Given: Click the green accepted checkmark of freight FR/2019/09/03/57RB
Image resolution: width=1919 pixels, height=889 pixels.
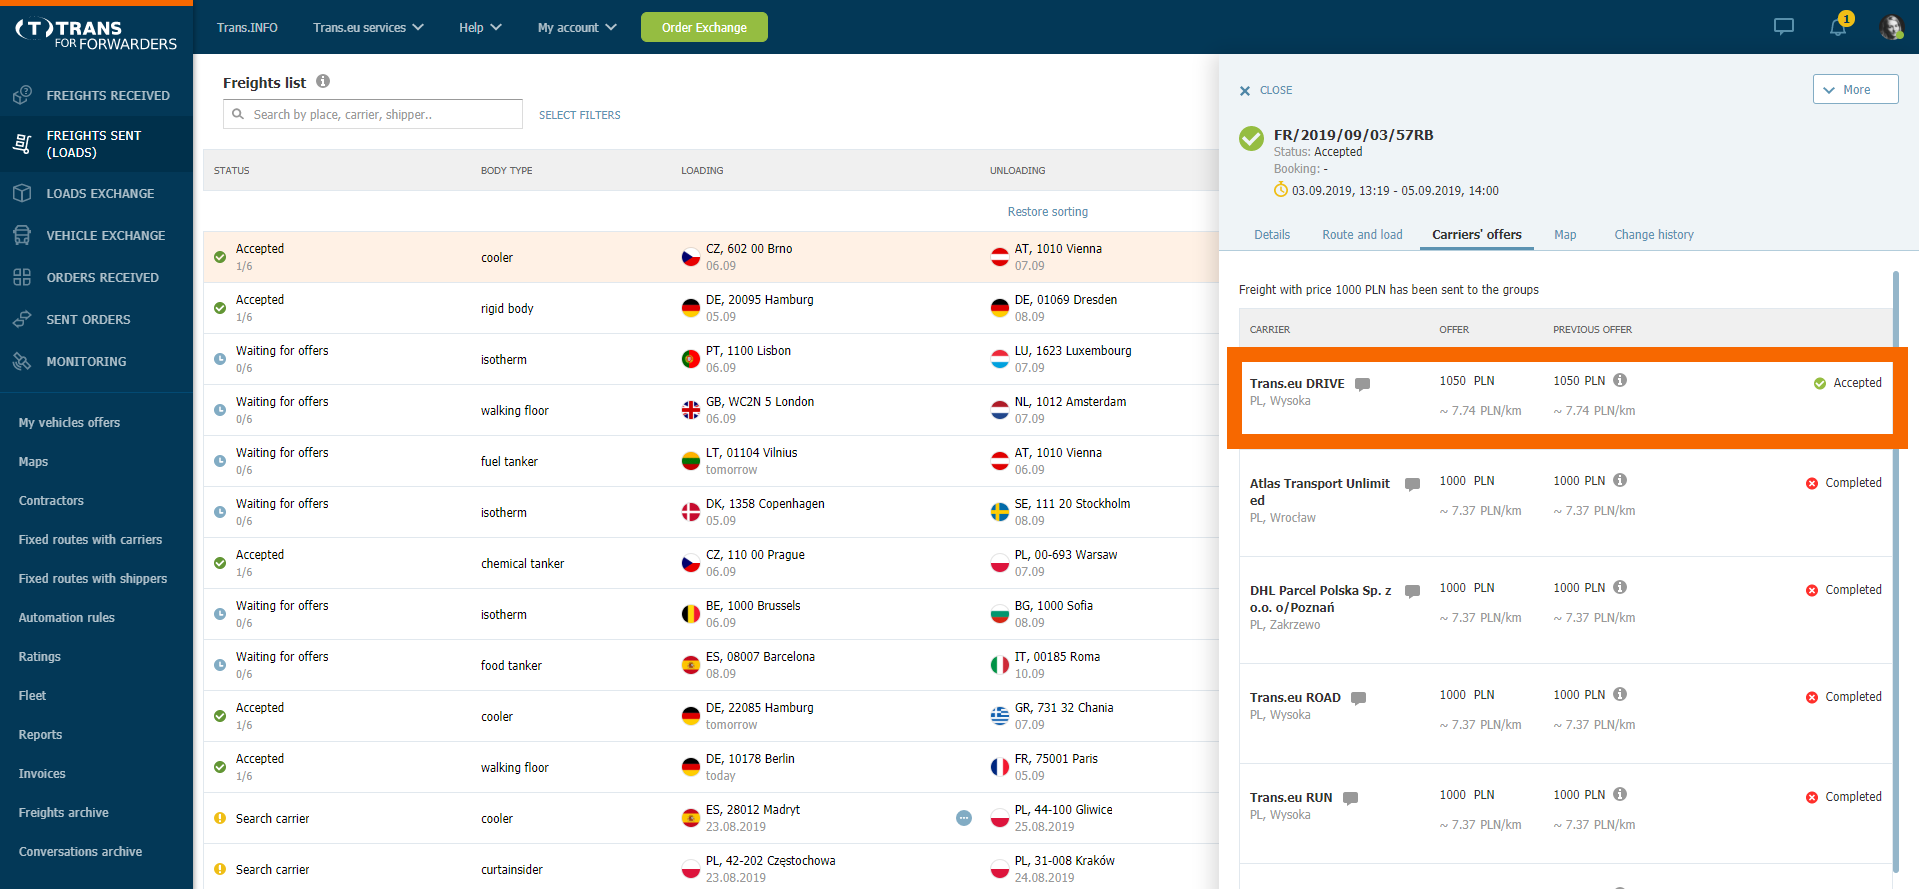Looking at the screenshot, I should 1251,138.
